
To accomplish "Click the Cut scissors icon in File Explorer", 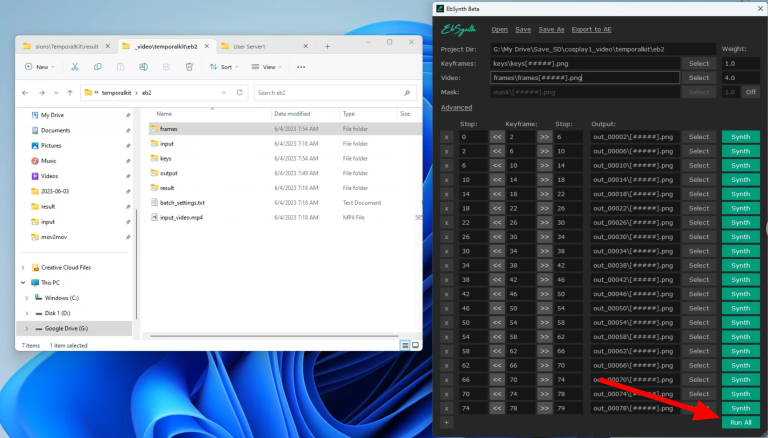I will coord(75,67).
